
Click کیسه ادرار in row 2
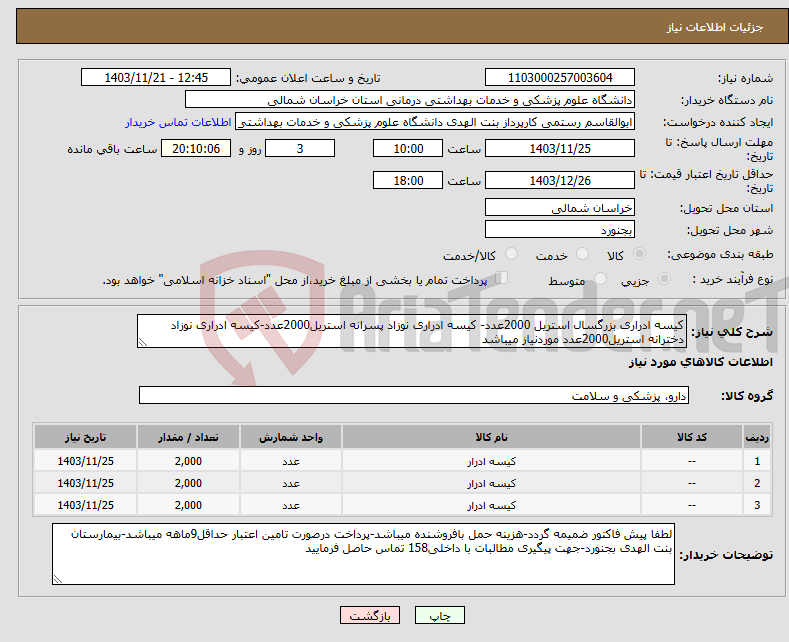pos(491,484)
